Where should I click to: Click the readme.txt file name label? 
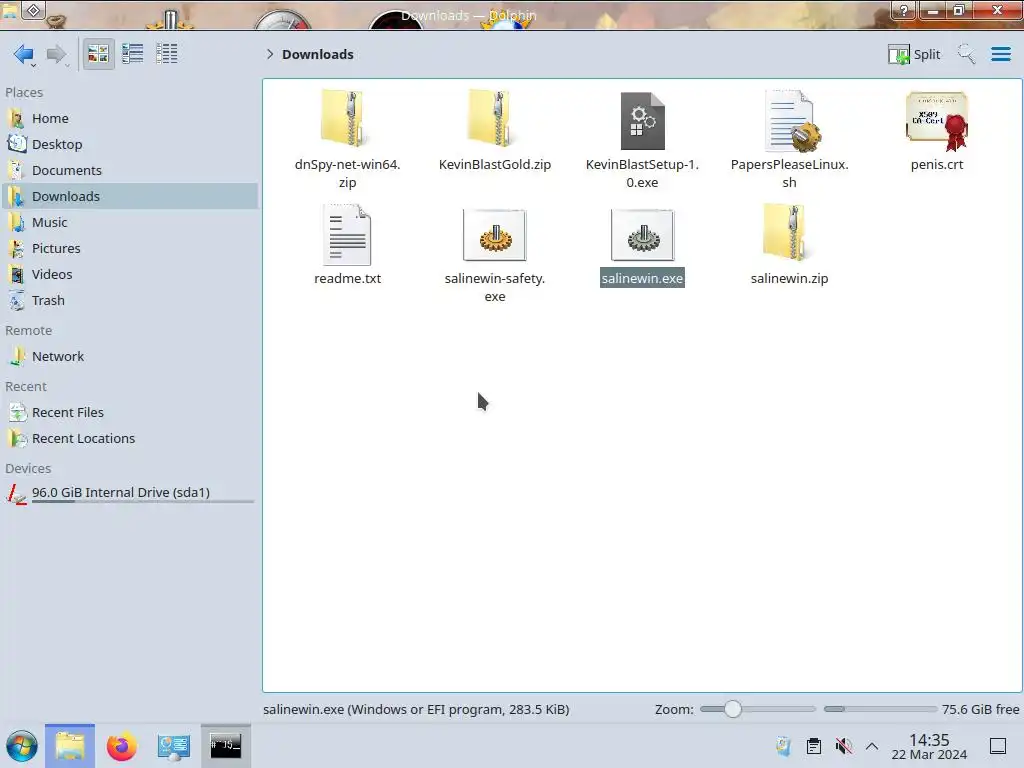347,278
